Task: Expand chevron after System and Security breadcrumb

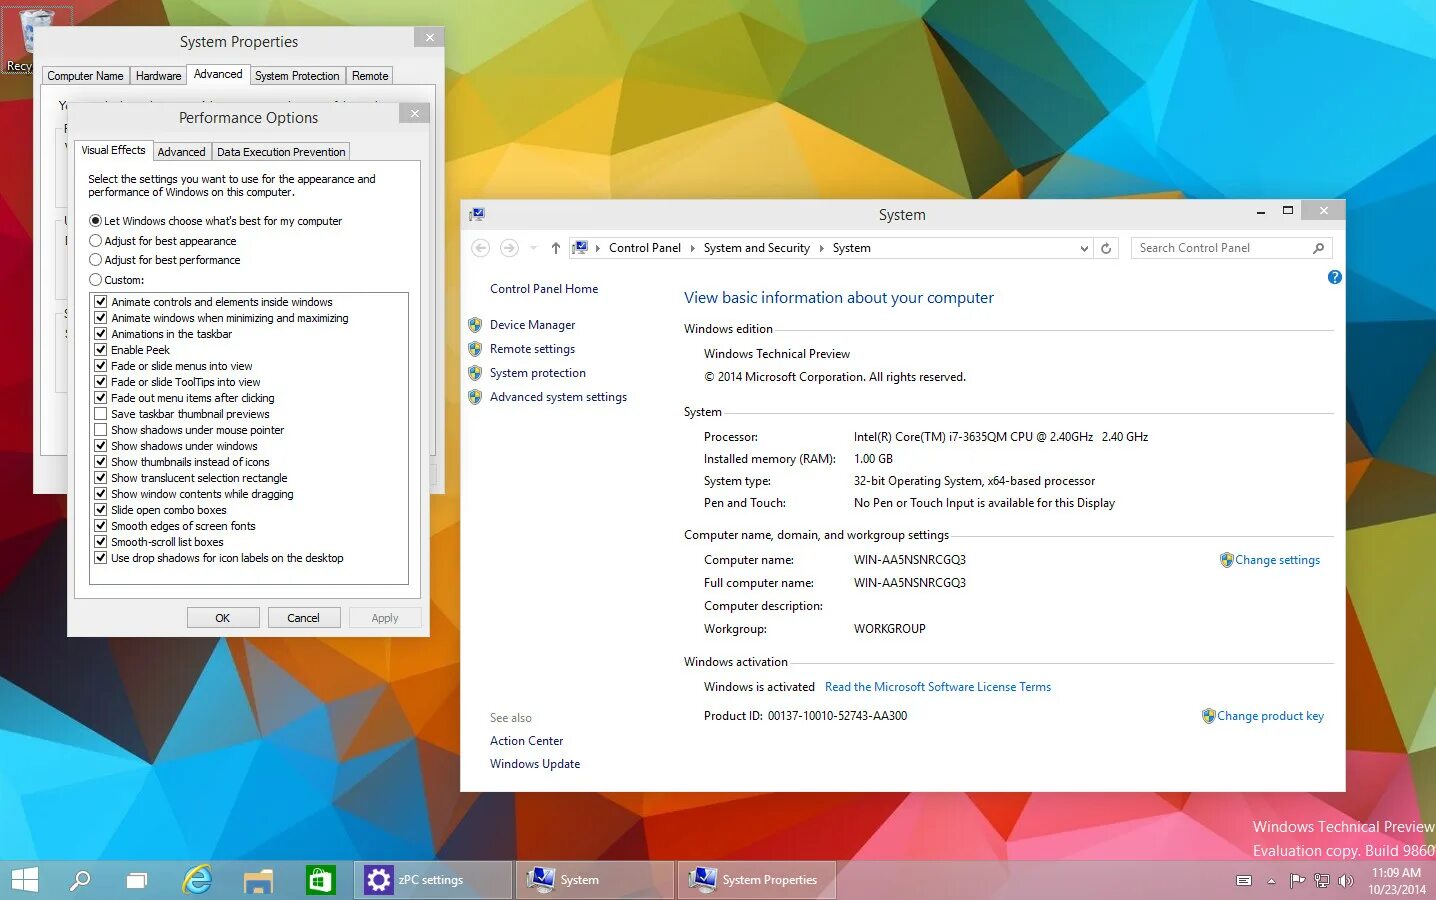Action: coord(821,248)
